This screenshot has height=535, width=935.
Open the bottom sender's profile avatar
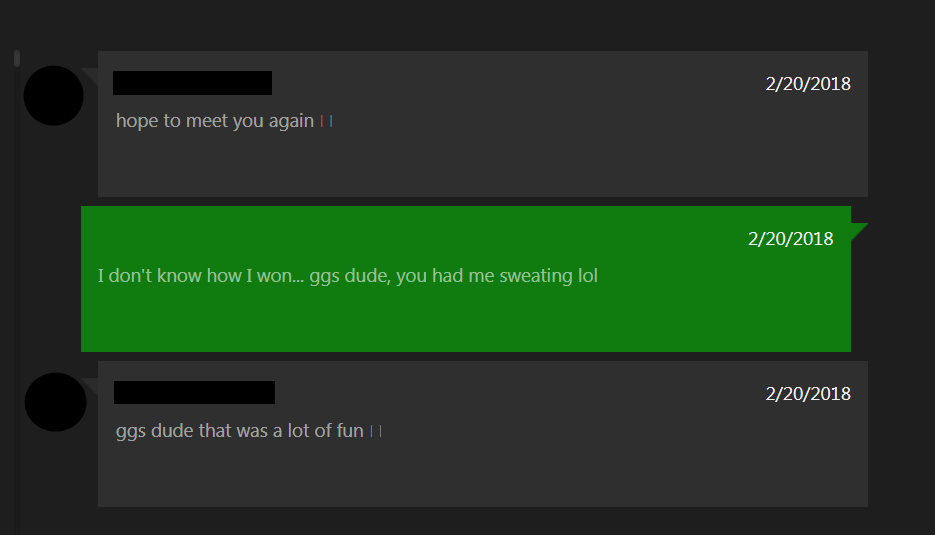tap(55, 402)
